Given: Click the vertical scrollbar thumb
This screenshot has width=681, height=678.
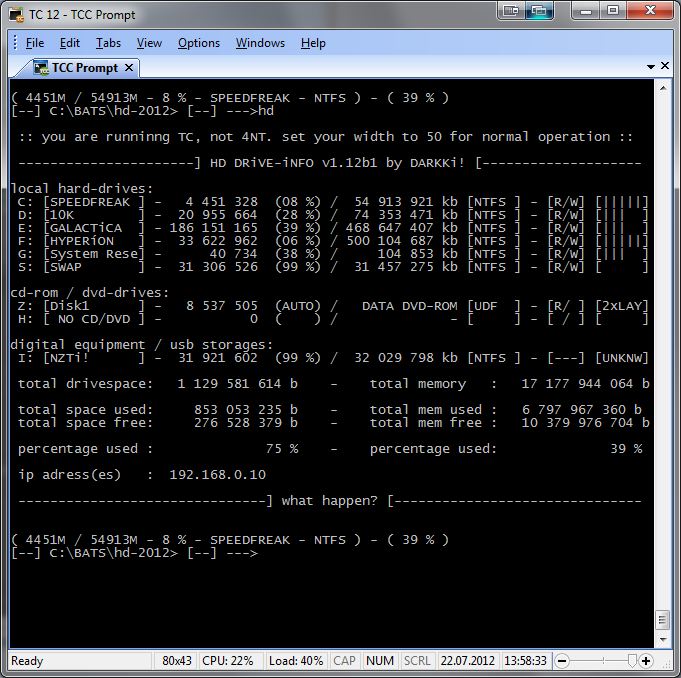Looking at the screenshot, I should [x=663, y=620].
